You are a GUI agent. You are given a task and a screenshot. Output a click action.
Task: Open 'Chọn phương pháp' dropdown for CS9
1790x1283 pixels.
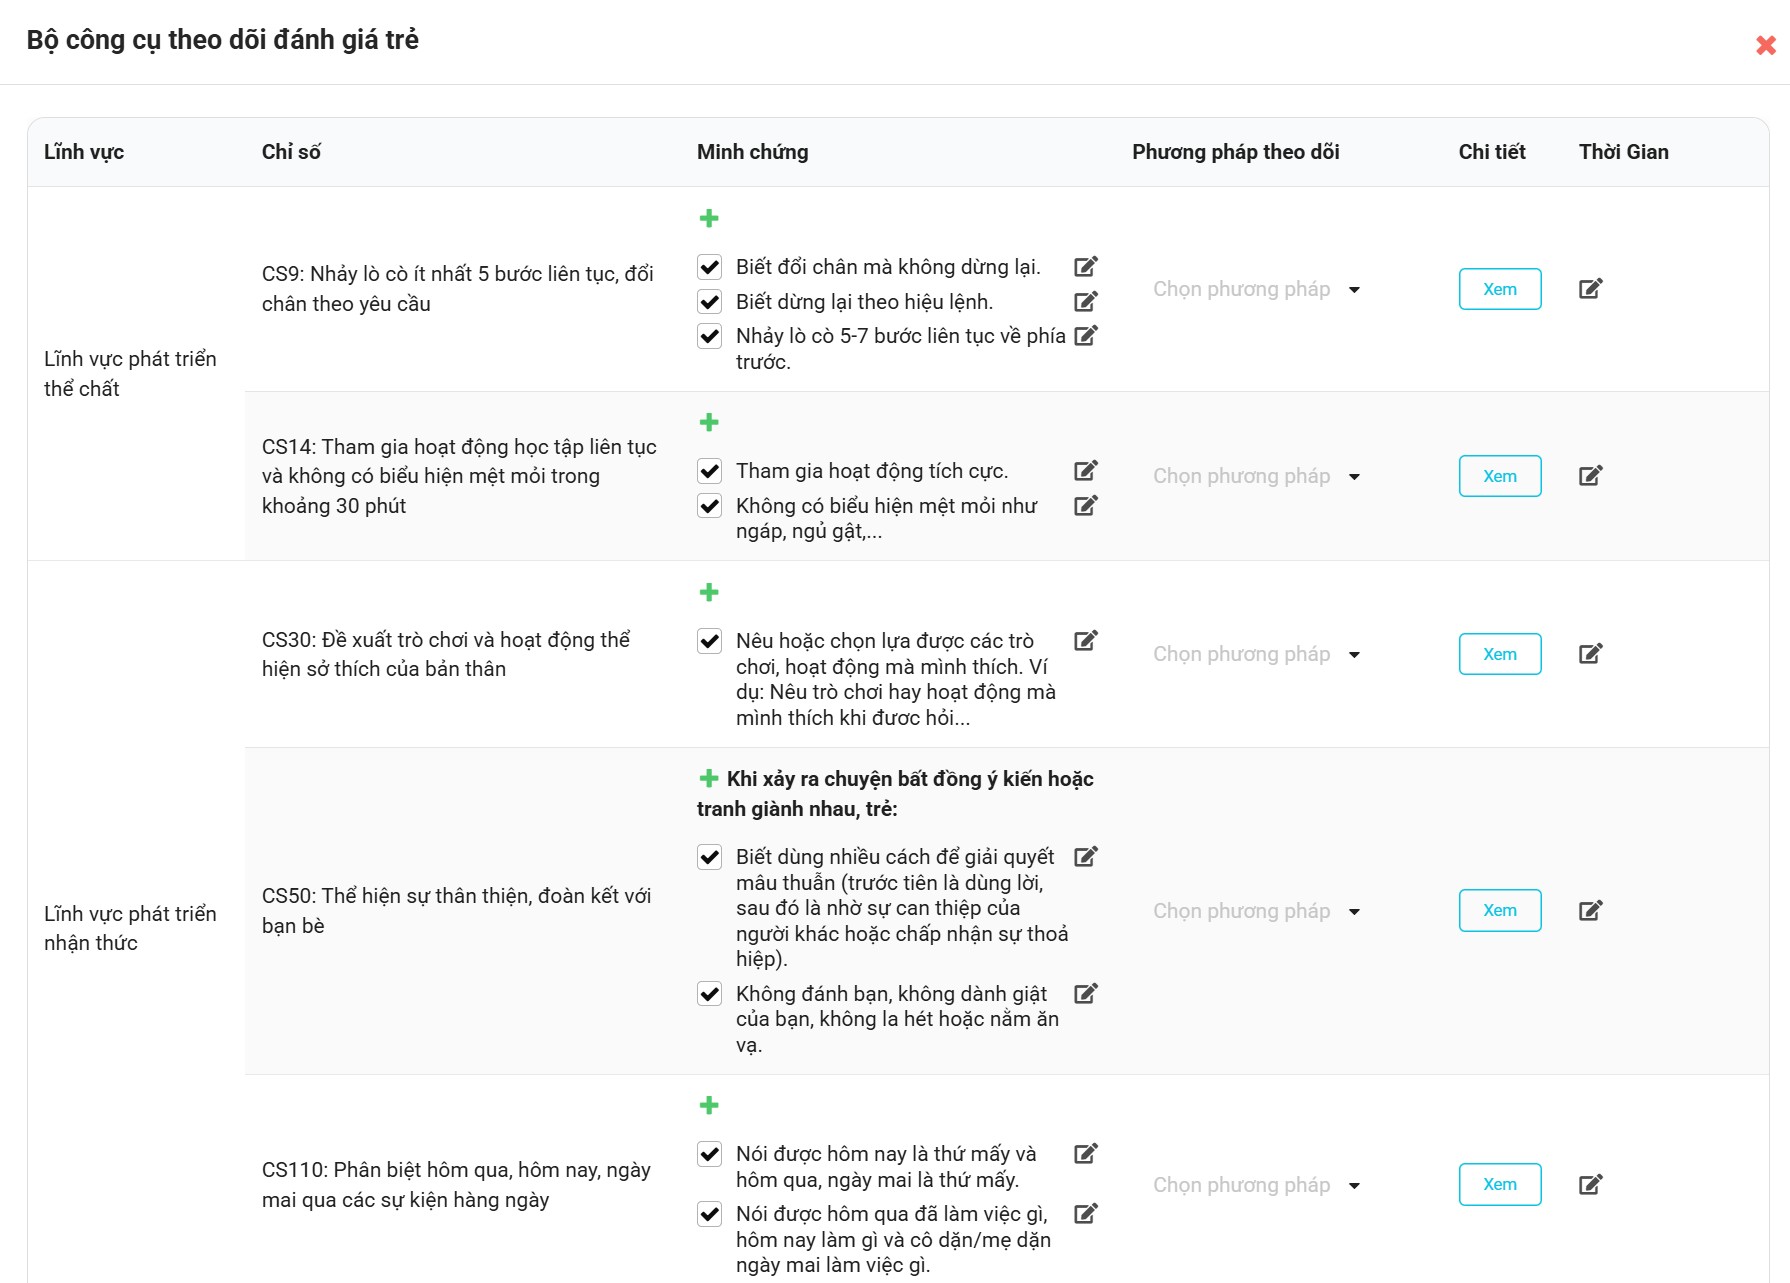1256,290
